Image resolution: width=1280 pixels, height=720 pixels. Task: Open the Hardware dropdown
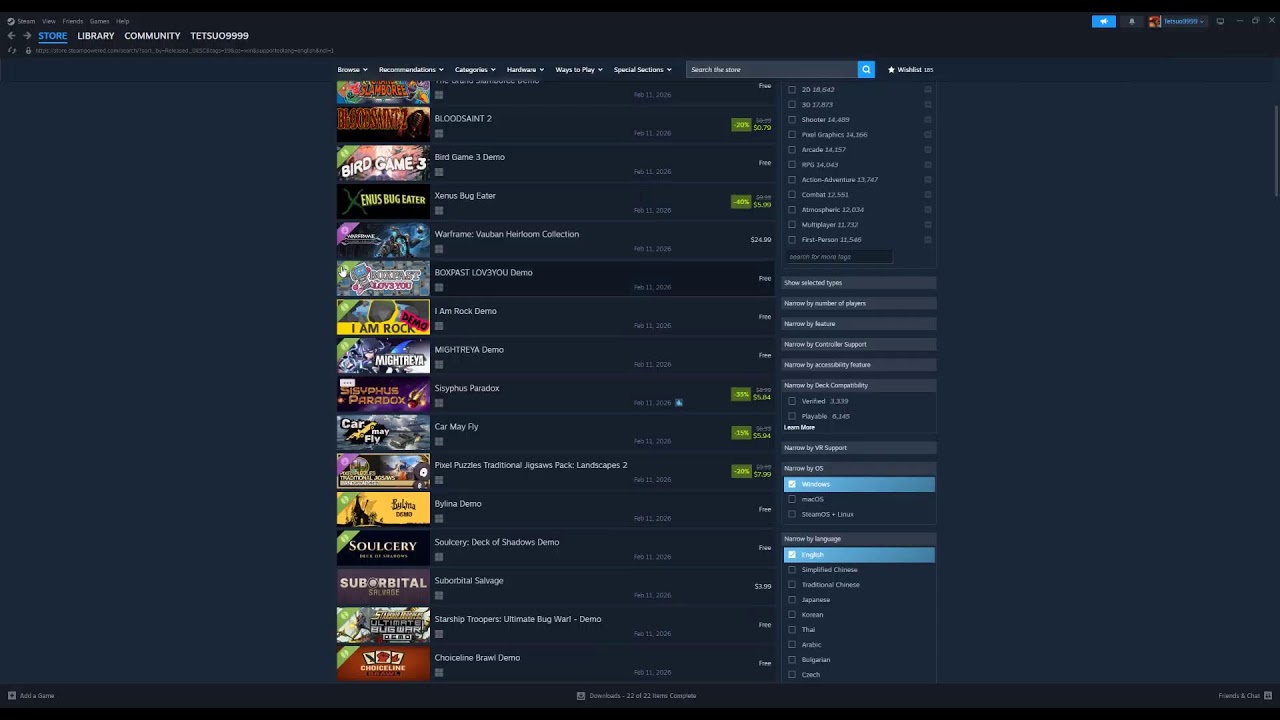tap(525, 70)
